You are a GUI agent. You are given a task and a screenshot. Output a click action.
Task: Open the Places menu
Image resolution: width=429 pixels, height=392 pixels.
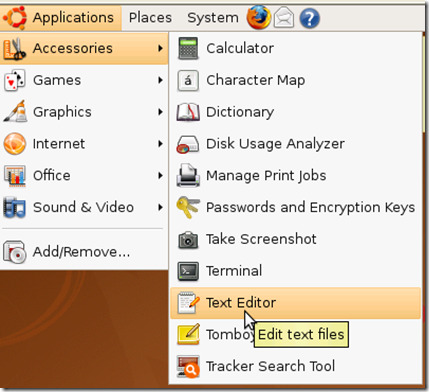(150, 18)
